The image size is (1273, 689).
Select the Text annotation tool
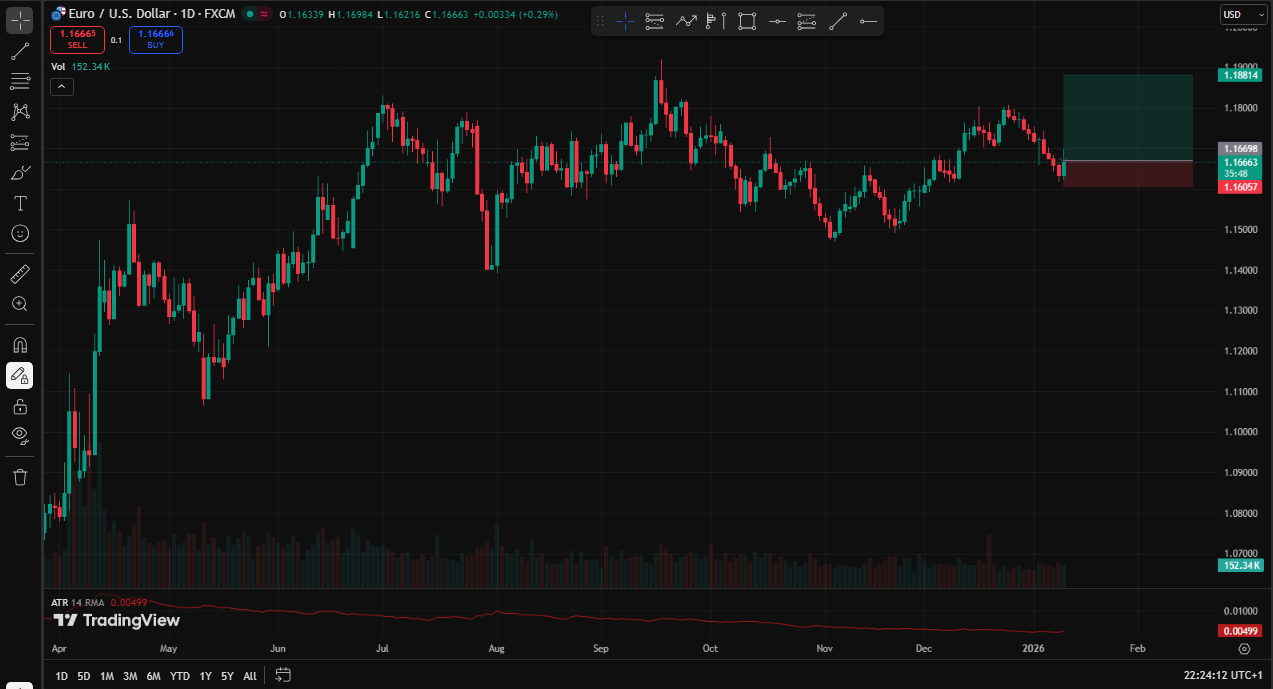20,203
